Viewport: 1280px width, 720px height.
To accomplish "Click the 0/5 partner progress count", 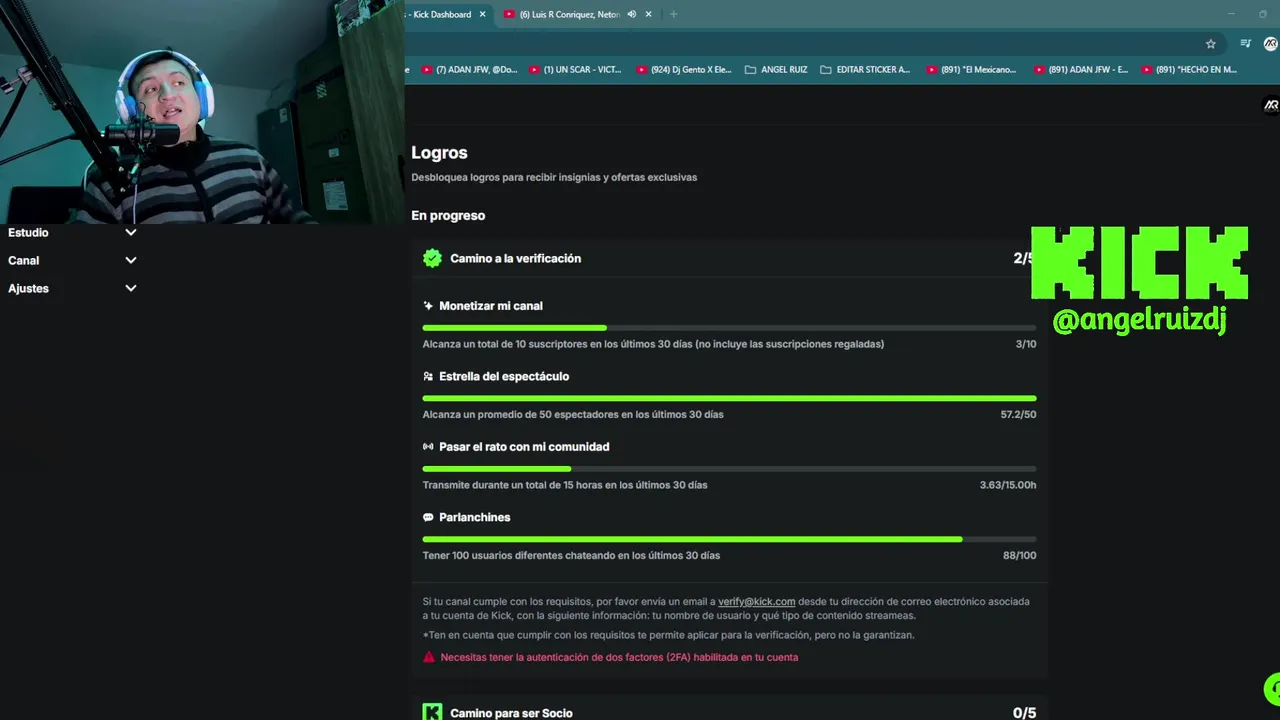I will (1024, 713).
